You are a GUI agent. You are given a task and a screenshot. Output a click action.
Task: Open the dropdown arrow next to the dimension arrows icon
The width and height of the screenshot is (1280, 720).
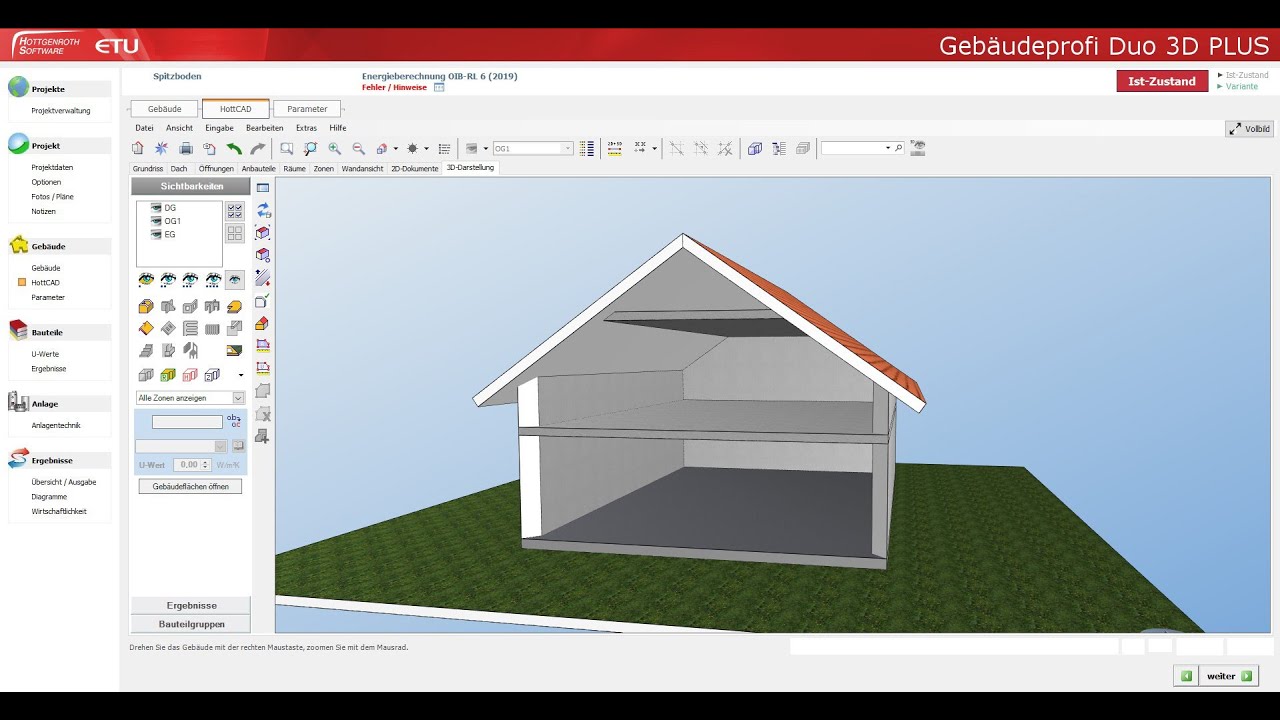coord(654,148)
